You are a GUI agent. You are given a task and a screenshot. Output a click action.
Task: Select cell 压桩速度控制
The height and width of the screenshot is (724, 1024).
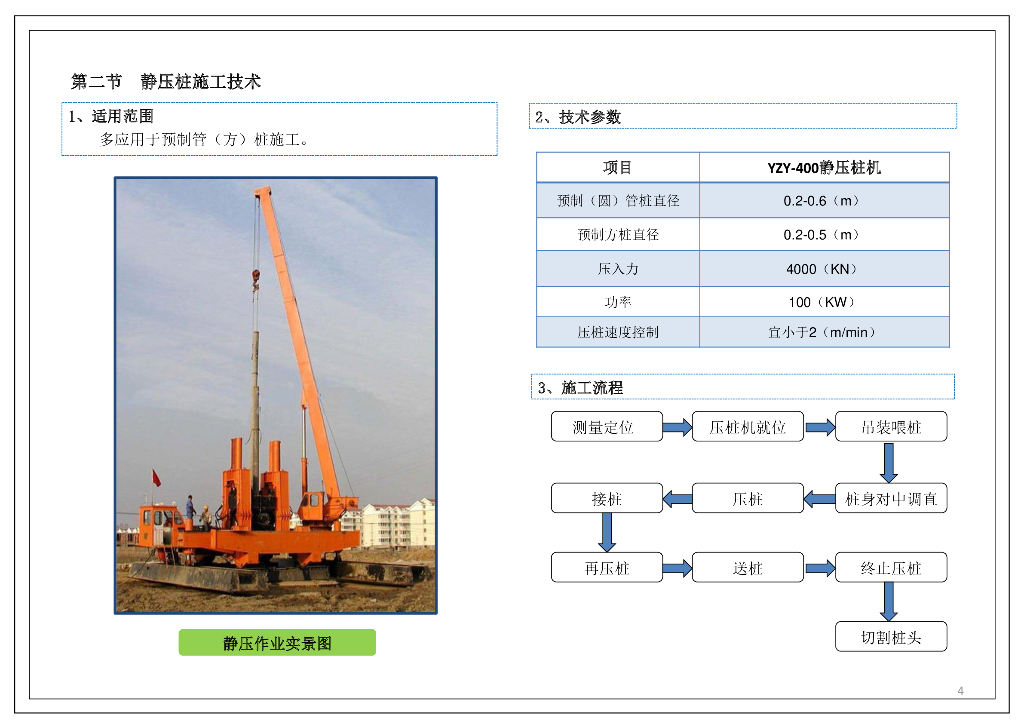point(618,332)
